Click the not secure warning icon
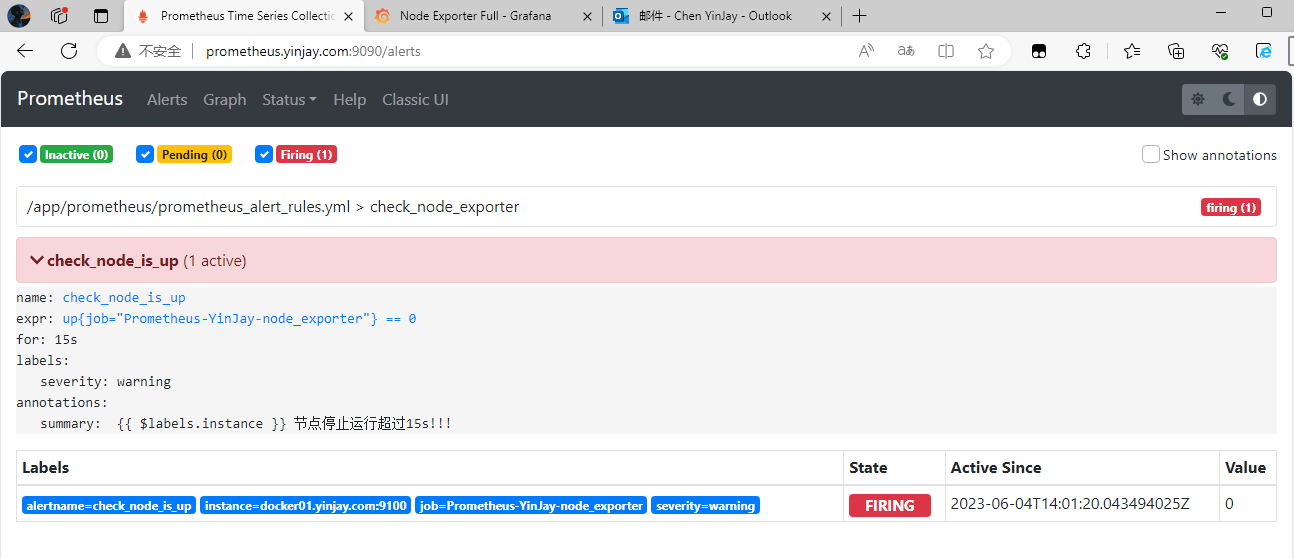The image size is (1294, 559). [x=123, y=51]
